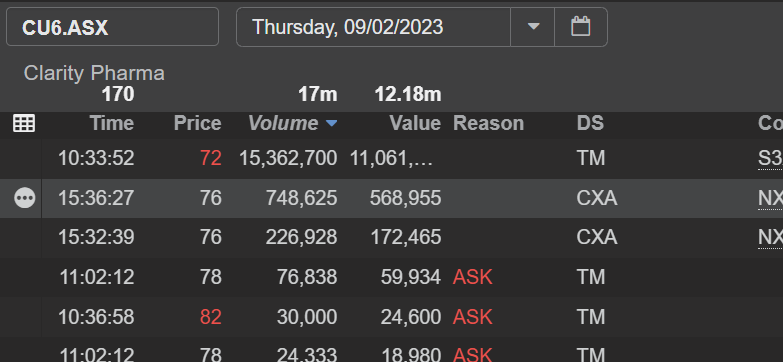Expand the date dropdown arrow

pyautogui.click(x=533, y=26)
